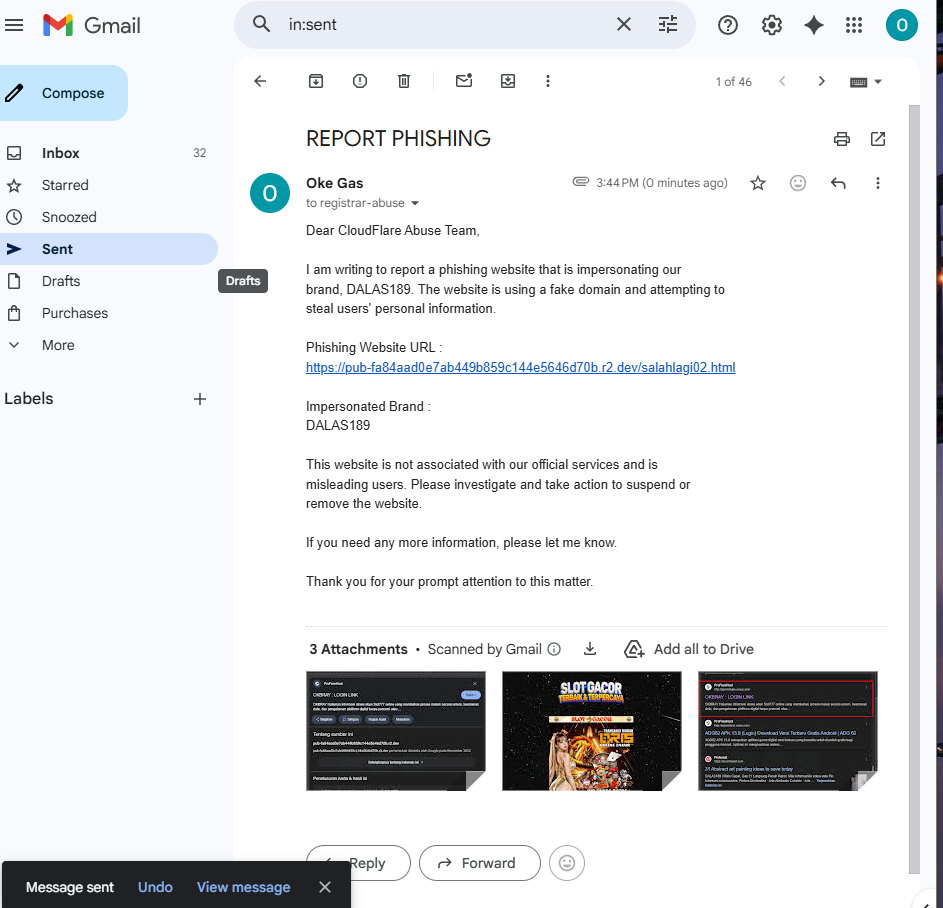This screenshot has width=943, height=908.
Task: Dismiss the Message sent notification
Action: coord(325,887)
